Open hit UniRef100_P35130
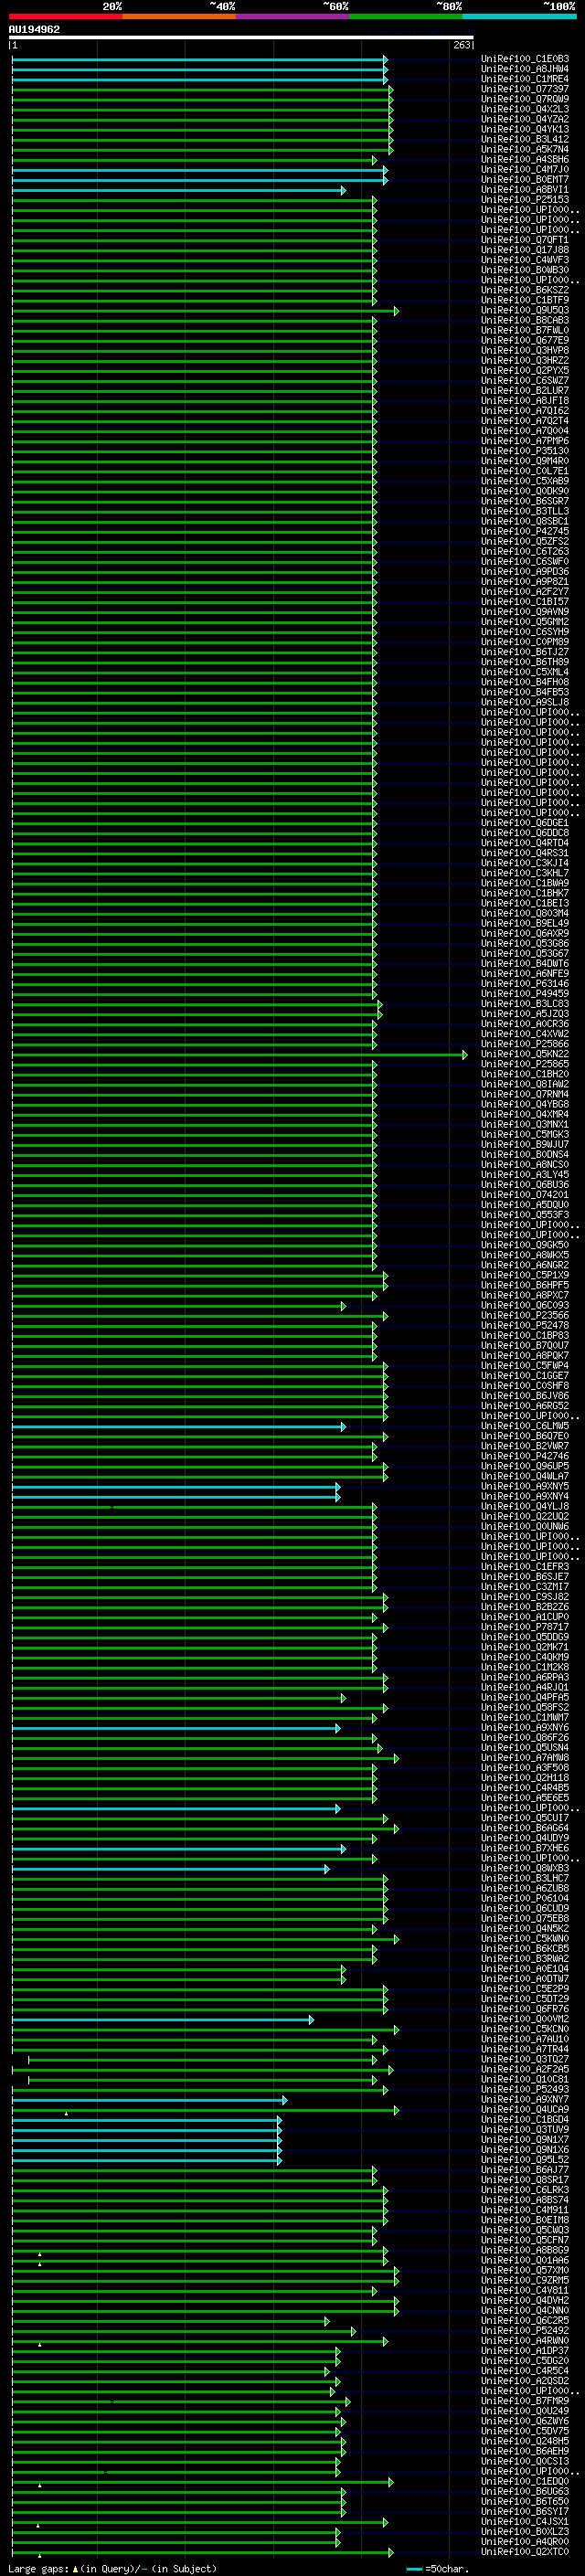 pos(525,451)
